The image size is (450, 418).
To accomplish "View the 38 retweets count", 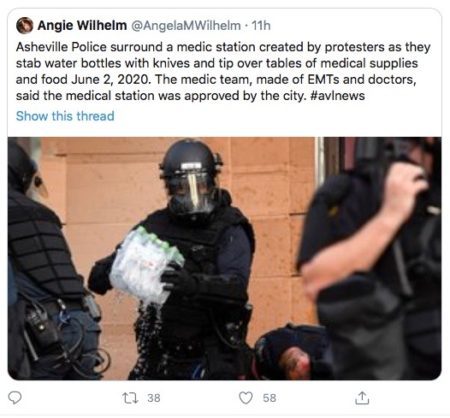I will pos(154,398).
